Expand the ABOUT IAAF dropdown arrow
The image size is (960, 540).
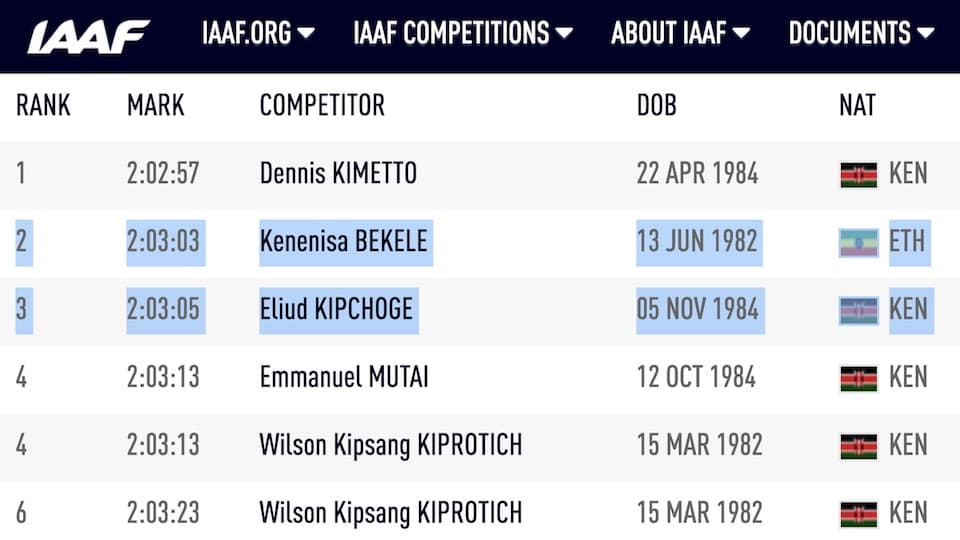741,33
